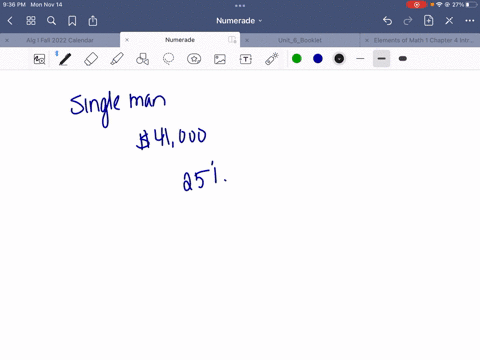This screenshot has width=480, height=360.
Task: Add a new page
Action: click(428, 21)
